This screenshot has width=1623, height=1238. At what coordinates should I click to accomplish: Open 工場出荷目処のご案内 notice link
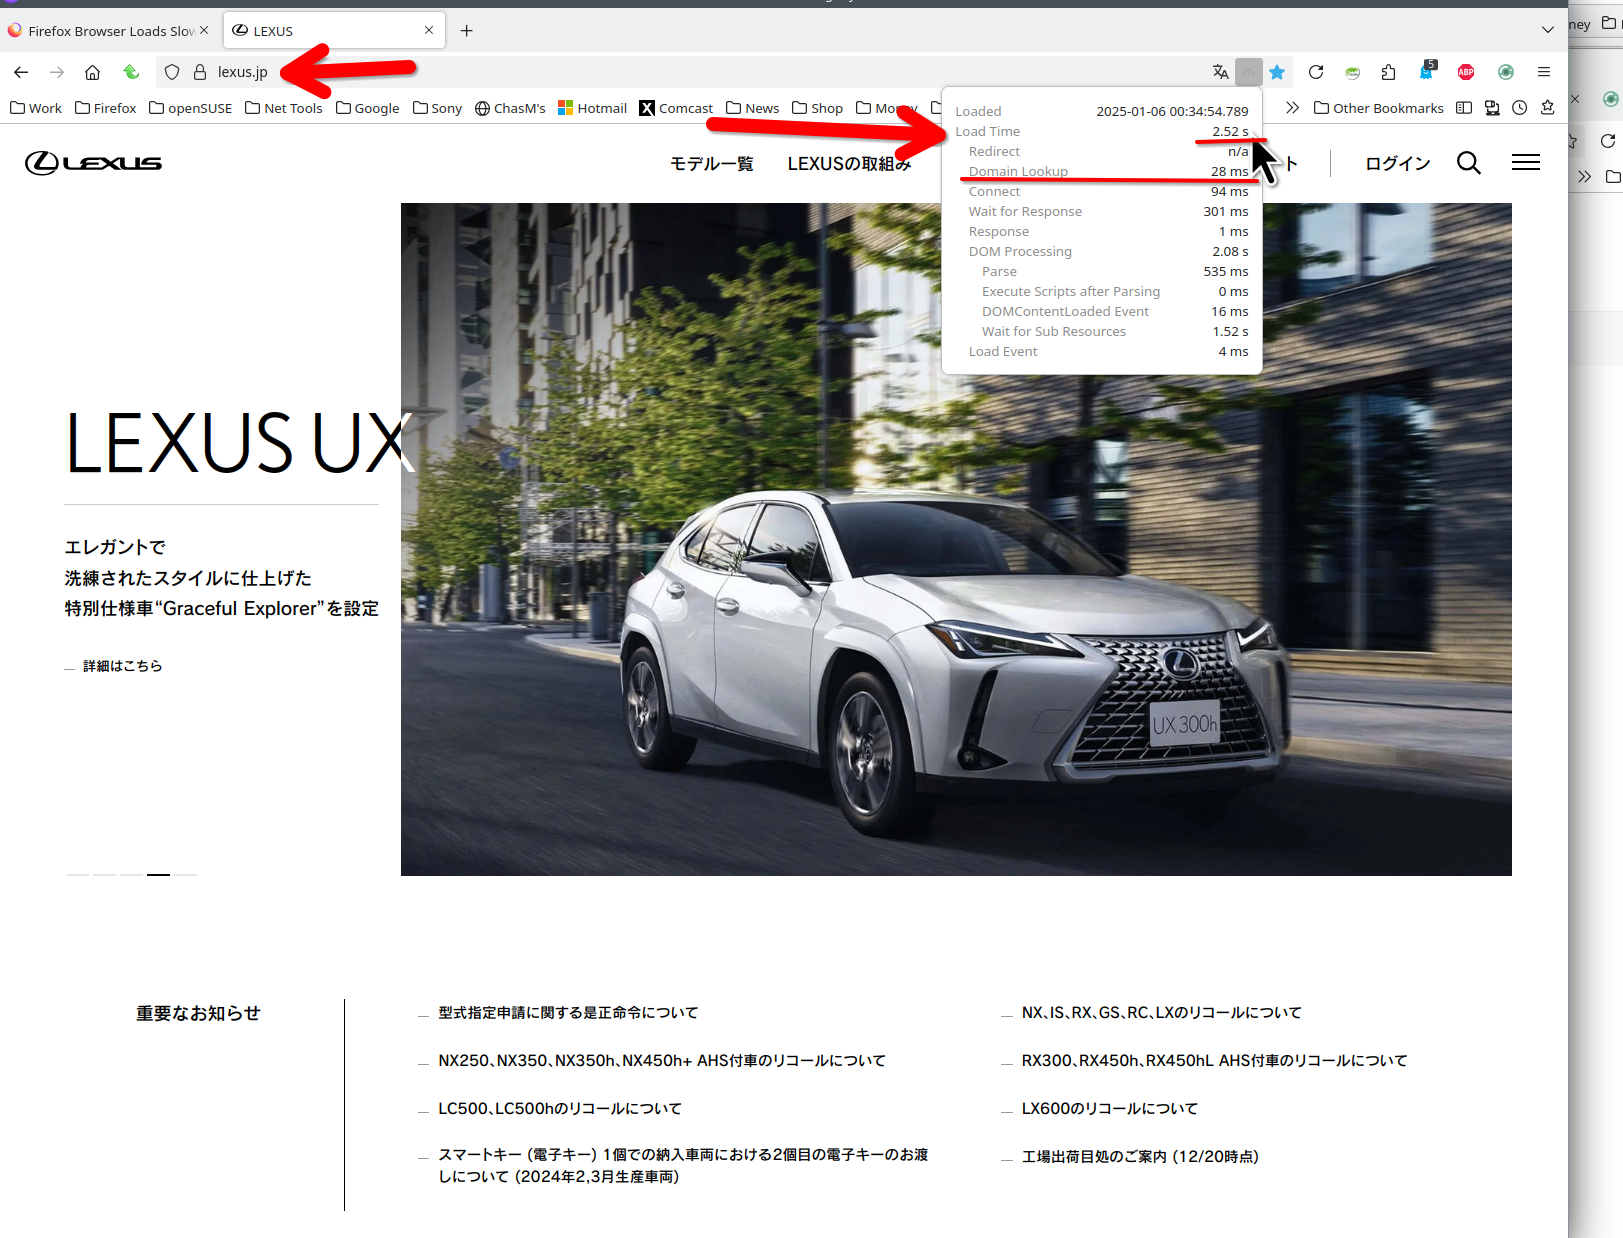(1140, 1157)
